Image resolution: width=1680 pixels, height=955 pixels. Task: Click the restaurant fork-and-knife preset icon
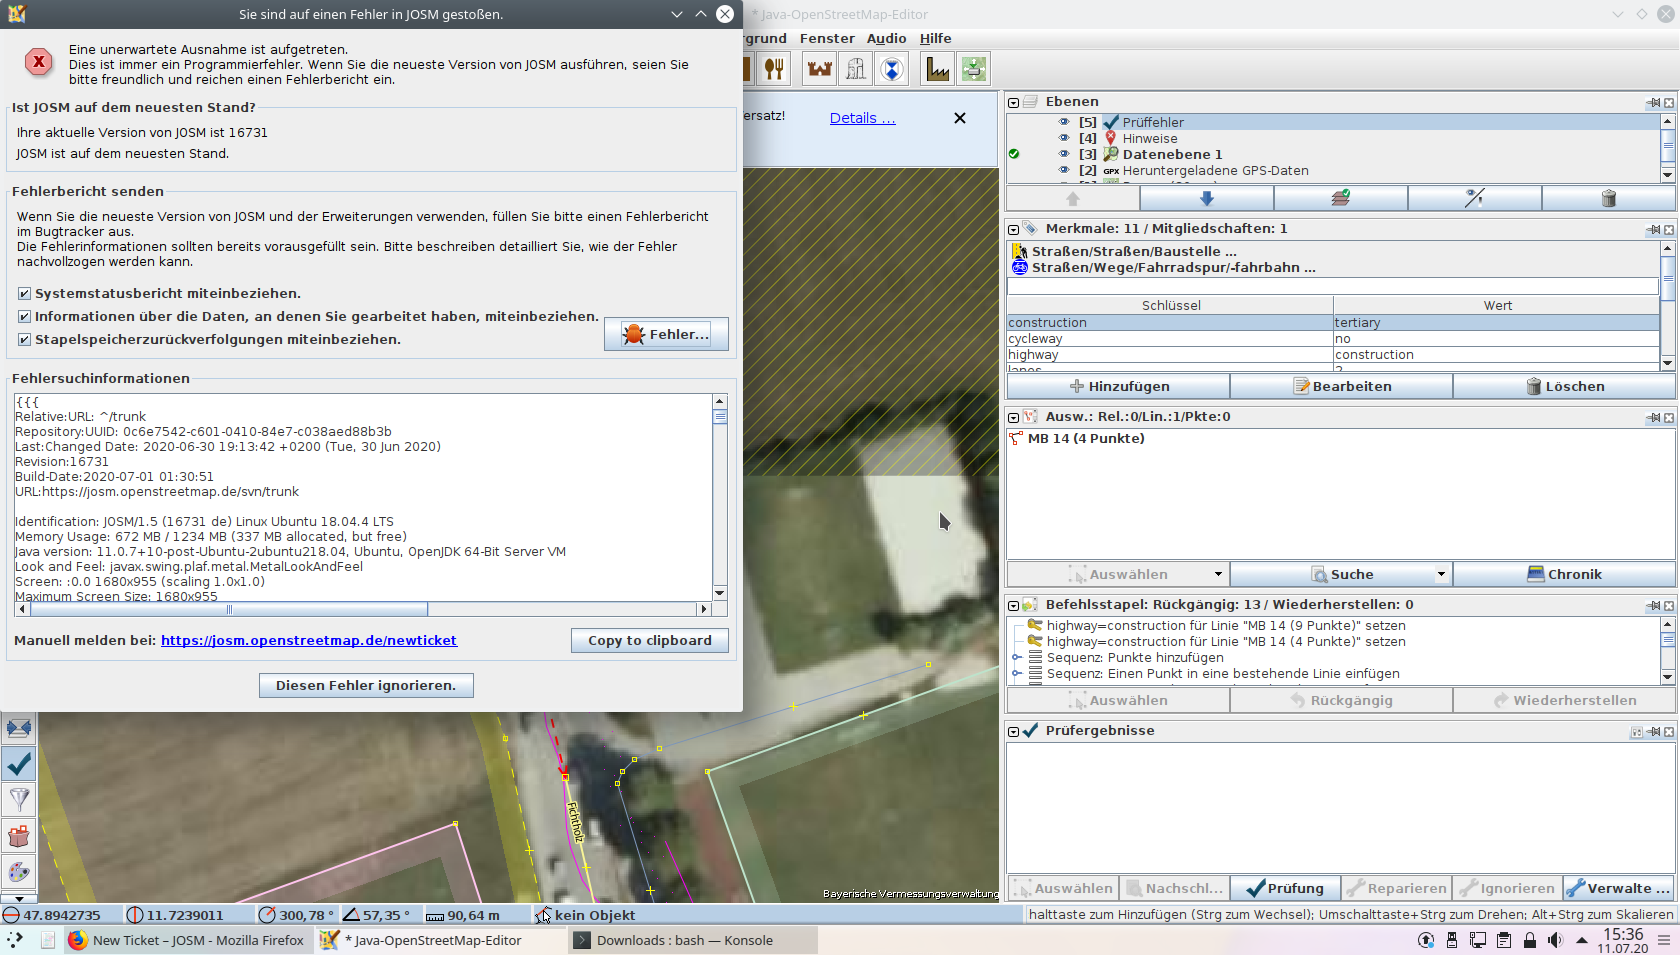[774, 69]
